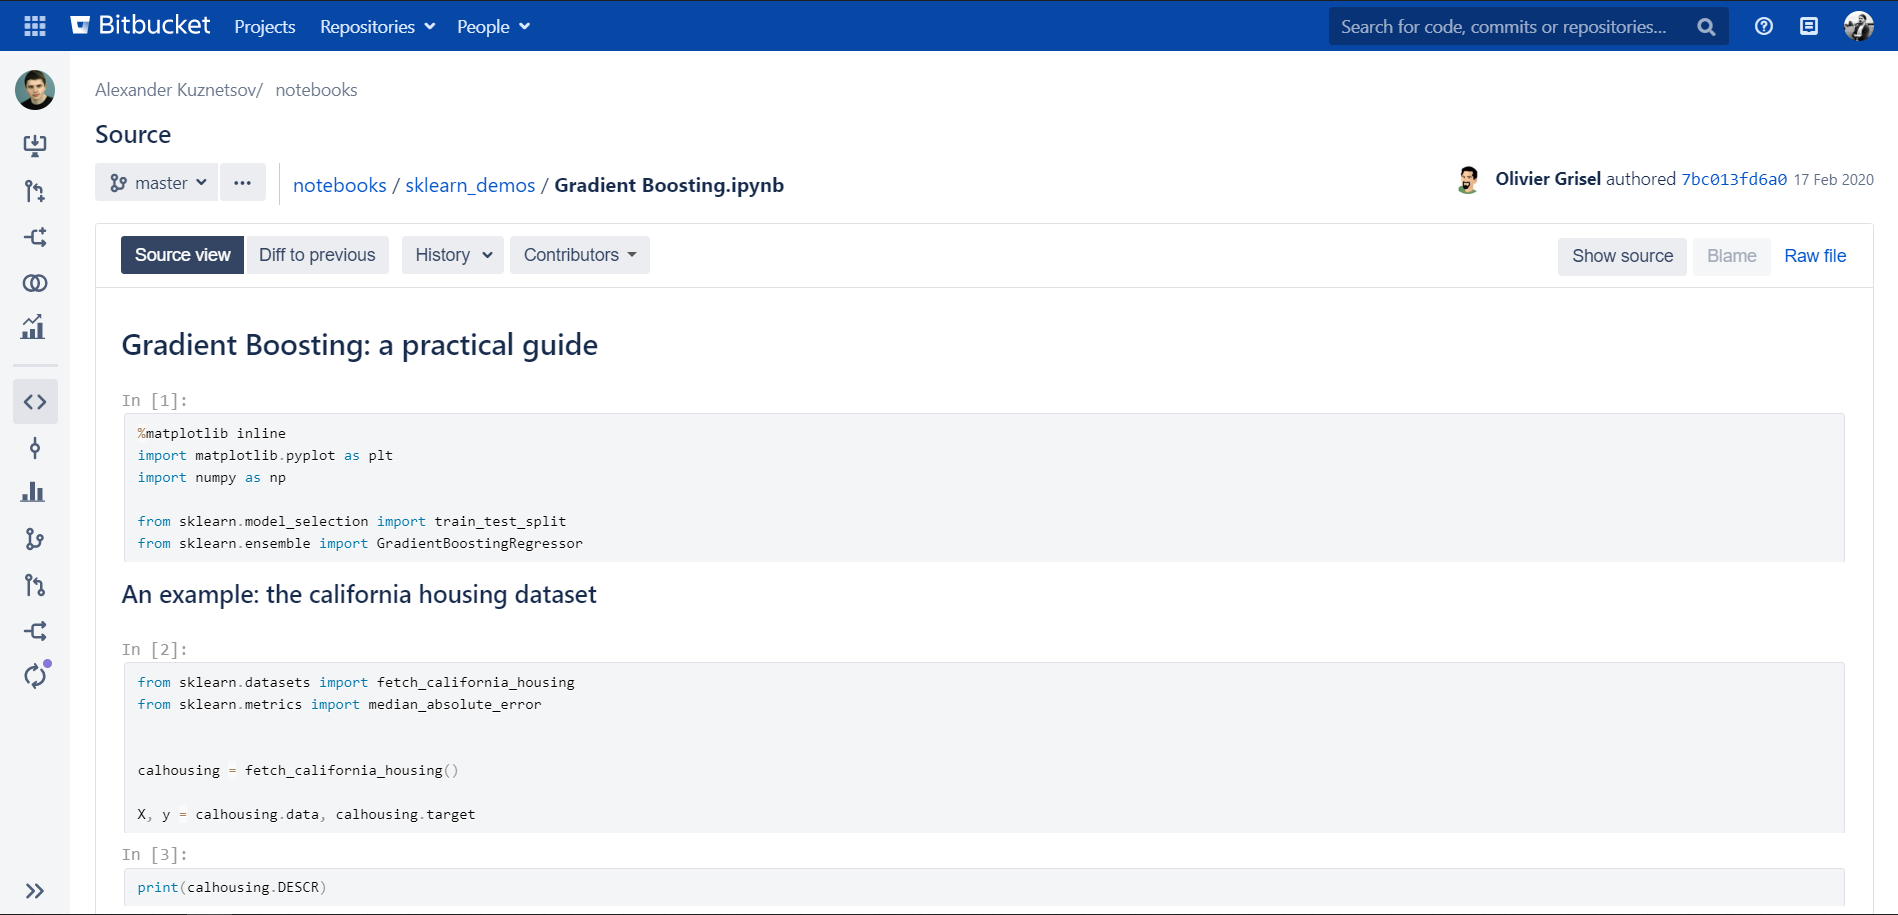Click in the code search input field
The image size is (1898, 915).
(1505, 27)
